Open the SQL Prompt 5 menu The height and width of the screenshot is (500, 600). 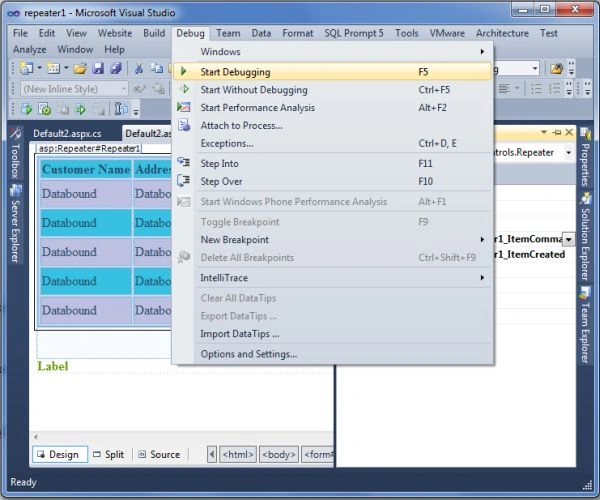click(354, 33)
